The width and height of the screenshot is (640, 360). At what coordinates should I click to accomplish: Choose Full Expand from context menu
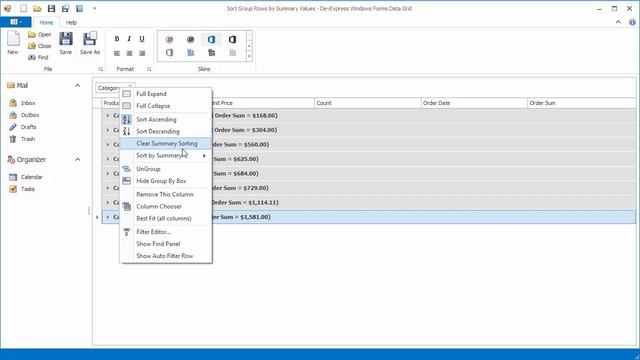click(166, 94)
